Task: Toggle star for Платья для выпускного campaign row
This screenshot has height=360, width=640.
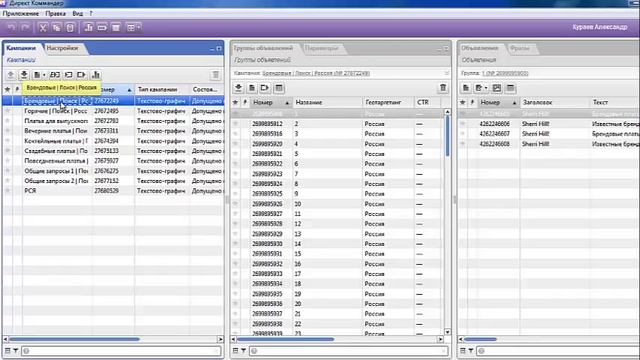Action: click(7, 121)
